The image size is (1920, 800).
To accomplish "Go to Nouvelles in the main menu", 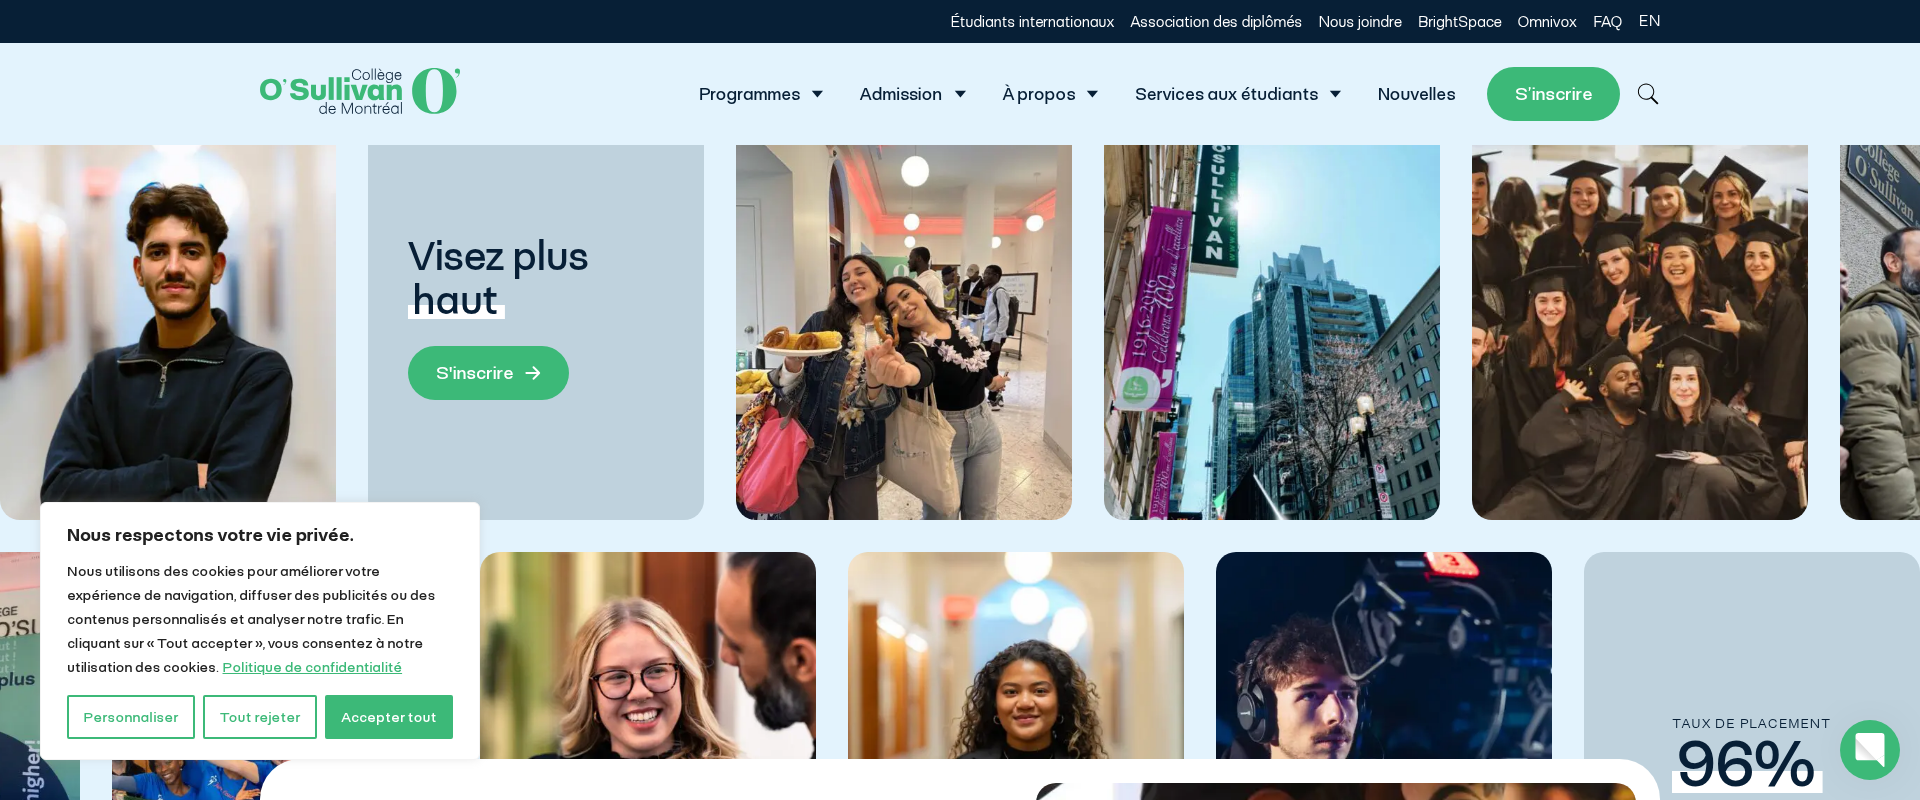I will click(1416, 94).
